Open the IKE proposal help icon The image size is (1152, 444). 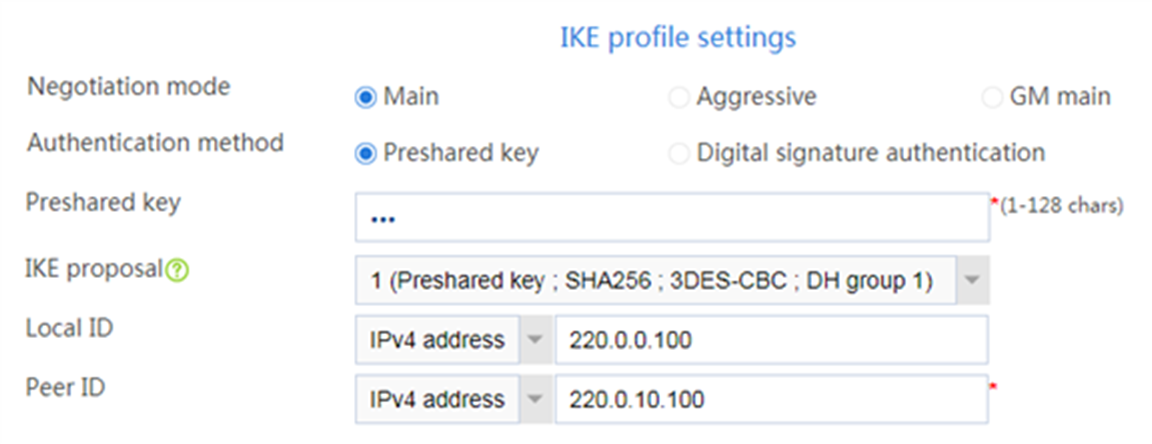point(177,271)
